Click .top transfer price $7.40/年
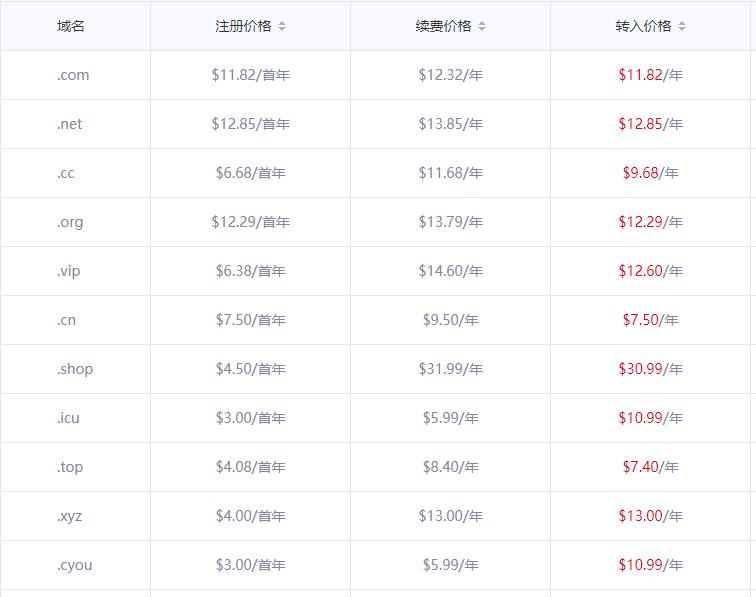Screen dimensions: 756x597 coord(650,467)
